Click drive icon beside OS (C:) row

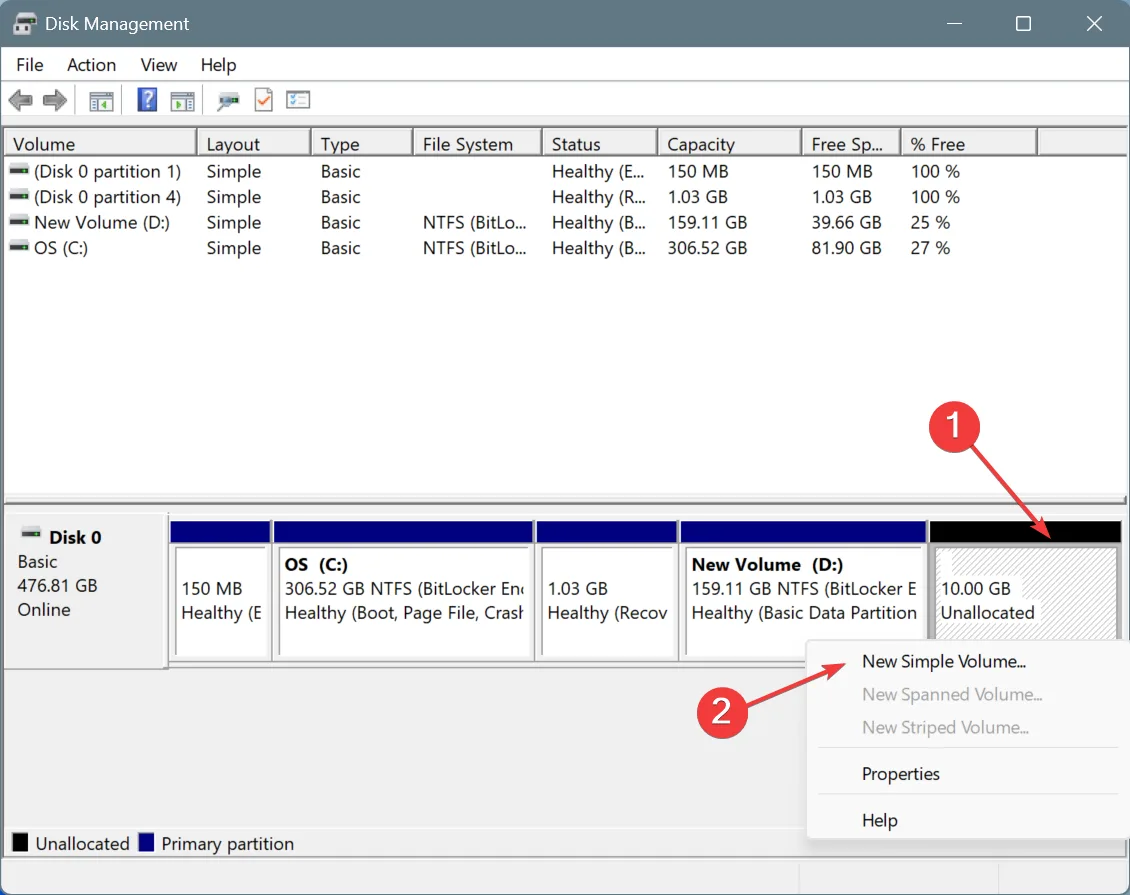[19, 247]
